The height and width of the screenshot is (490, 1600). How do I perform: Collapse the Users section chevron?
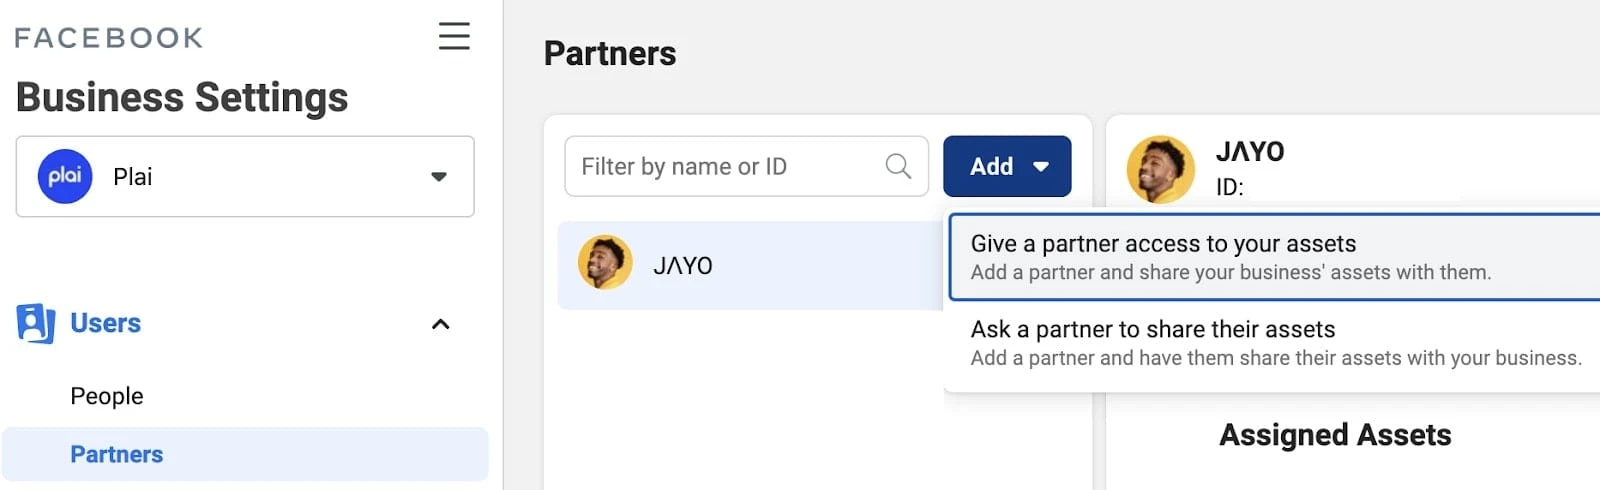(440, 324)
